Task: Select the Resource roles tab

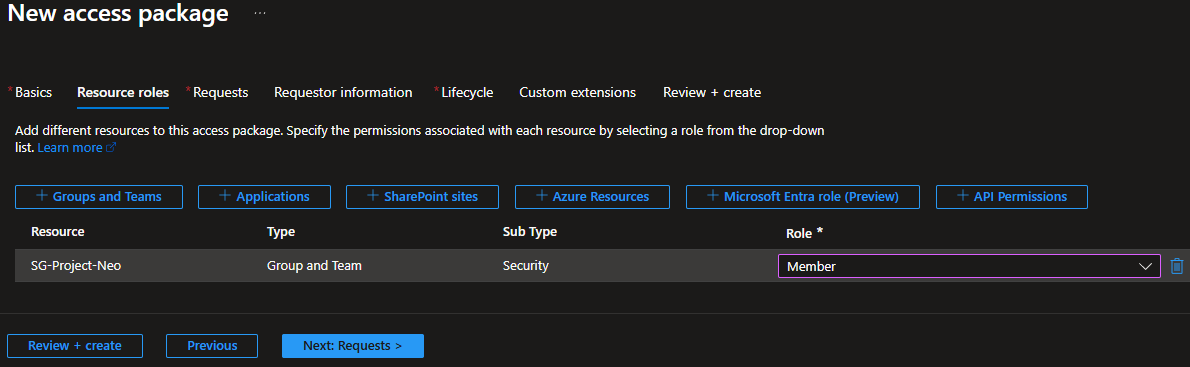Action: tap(123, 93)
